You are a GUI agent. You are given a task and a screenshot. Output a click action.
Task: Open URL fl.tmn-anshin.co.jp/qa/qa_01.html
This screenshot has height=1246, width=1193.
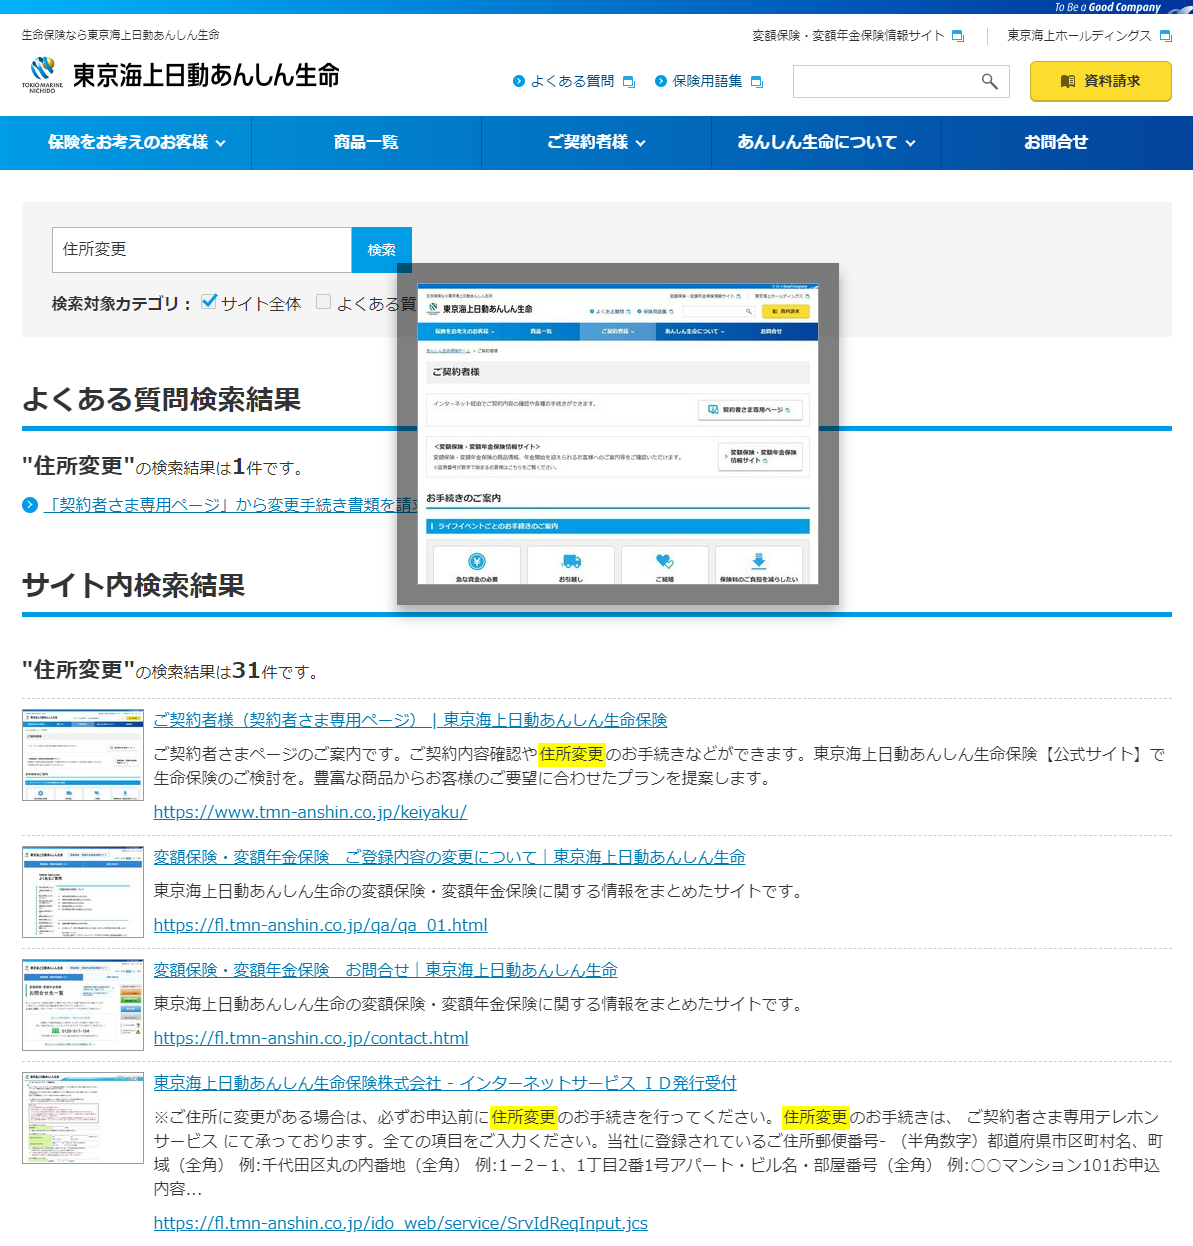[320, 925]
